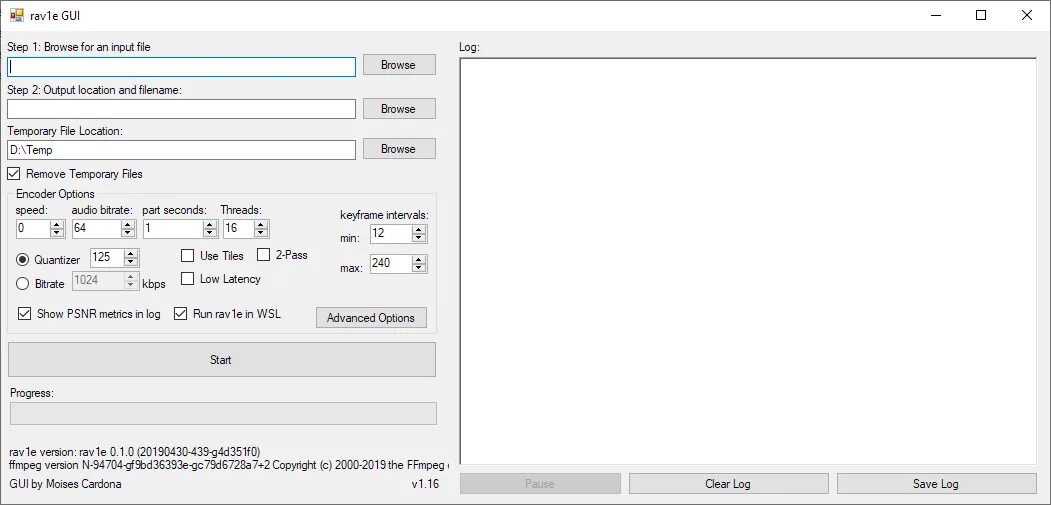1051x505 pixels.
Task: Increase the speed value with up arrow
Action: [x=57, y=225]
